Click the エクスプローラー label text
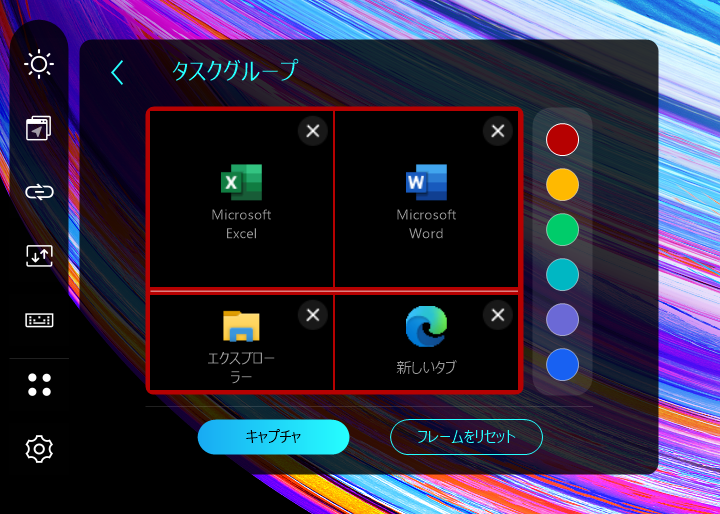The width and height of the screenshot is (720, 514). [x=242, y=367]
